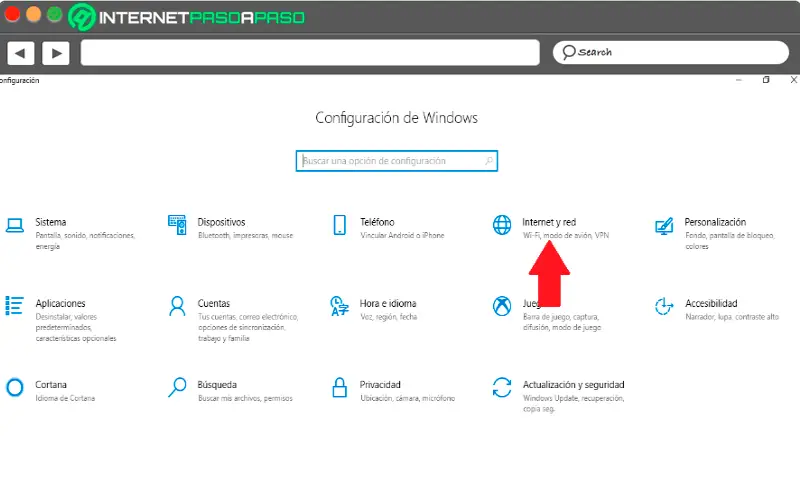Click the green window circle button

pyautogui.click(x=55, y=14)
